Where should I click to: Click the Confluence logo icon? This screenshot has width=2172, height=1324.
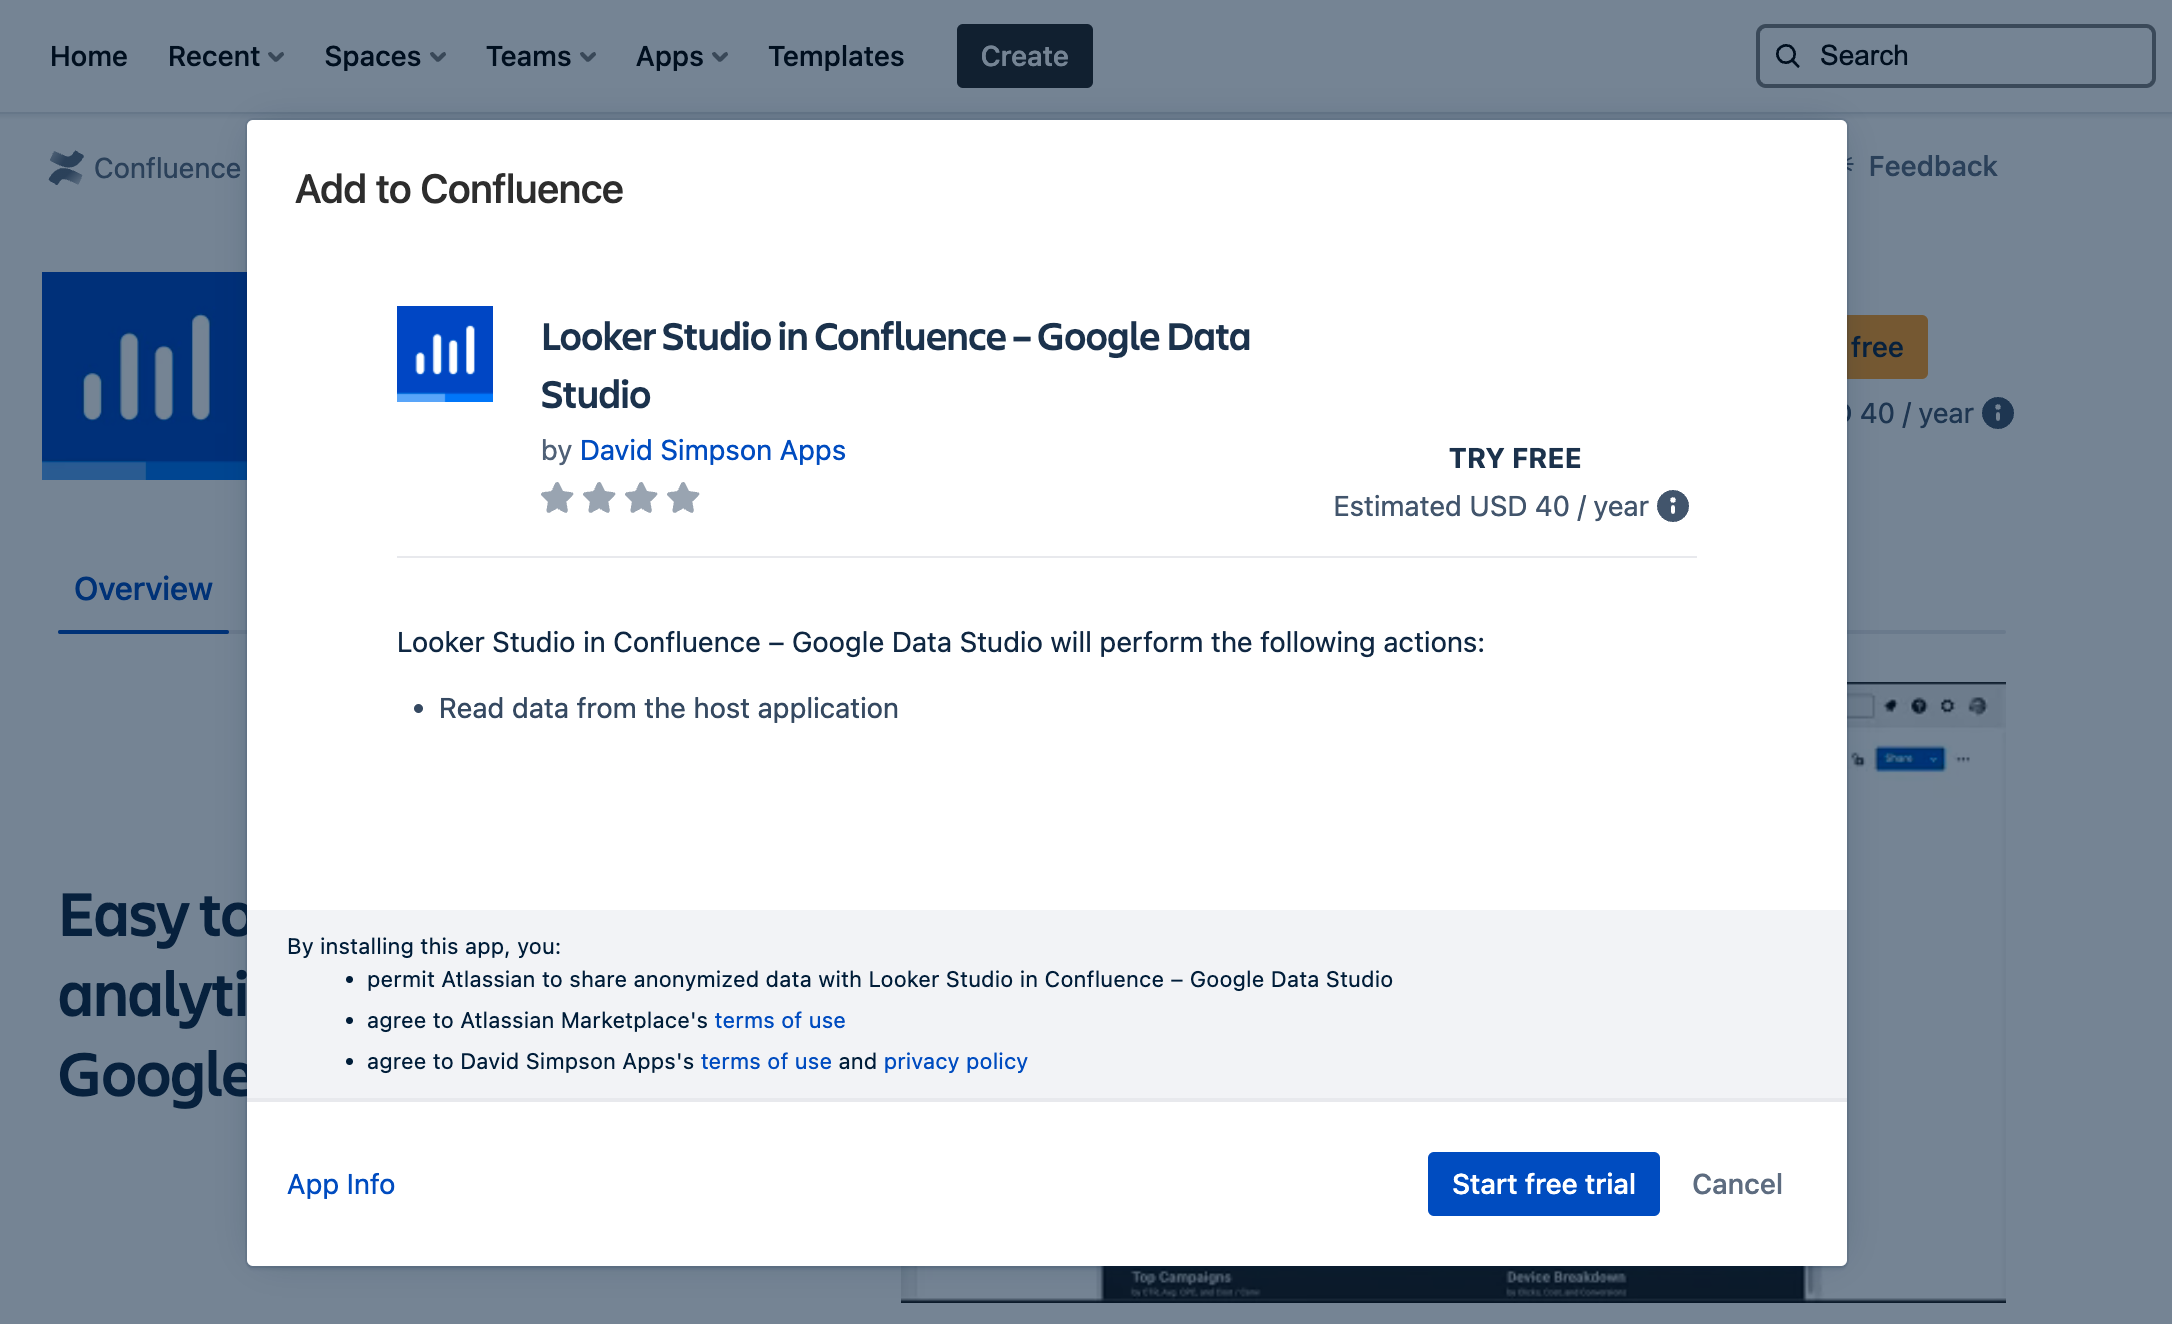coord(66,168)
